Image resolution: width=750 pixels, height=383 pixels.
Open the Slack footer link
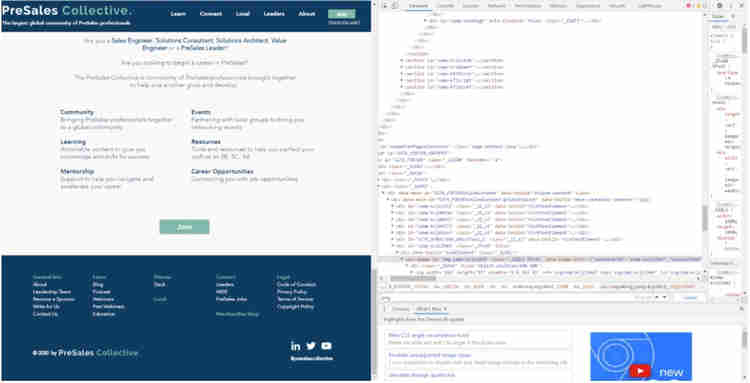point(160,285)
